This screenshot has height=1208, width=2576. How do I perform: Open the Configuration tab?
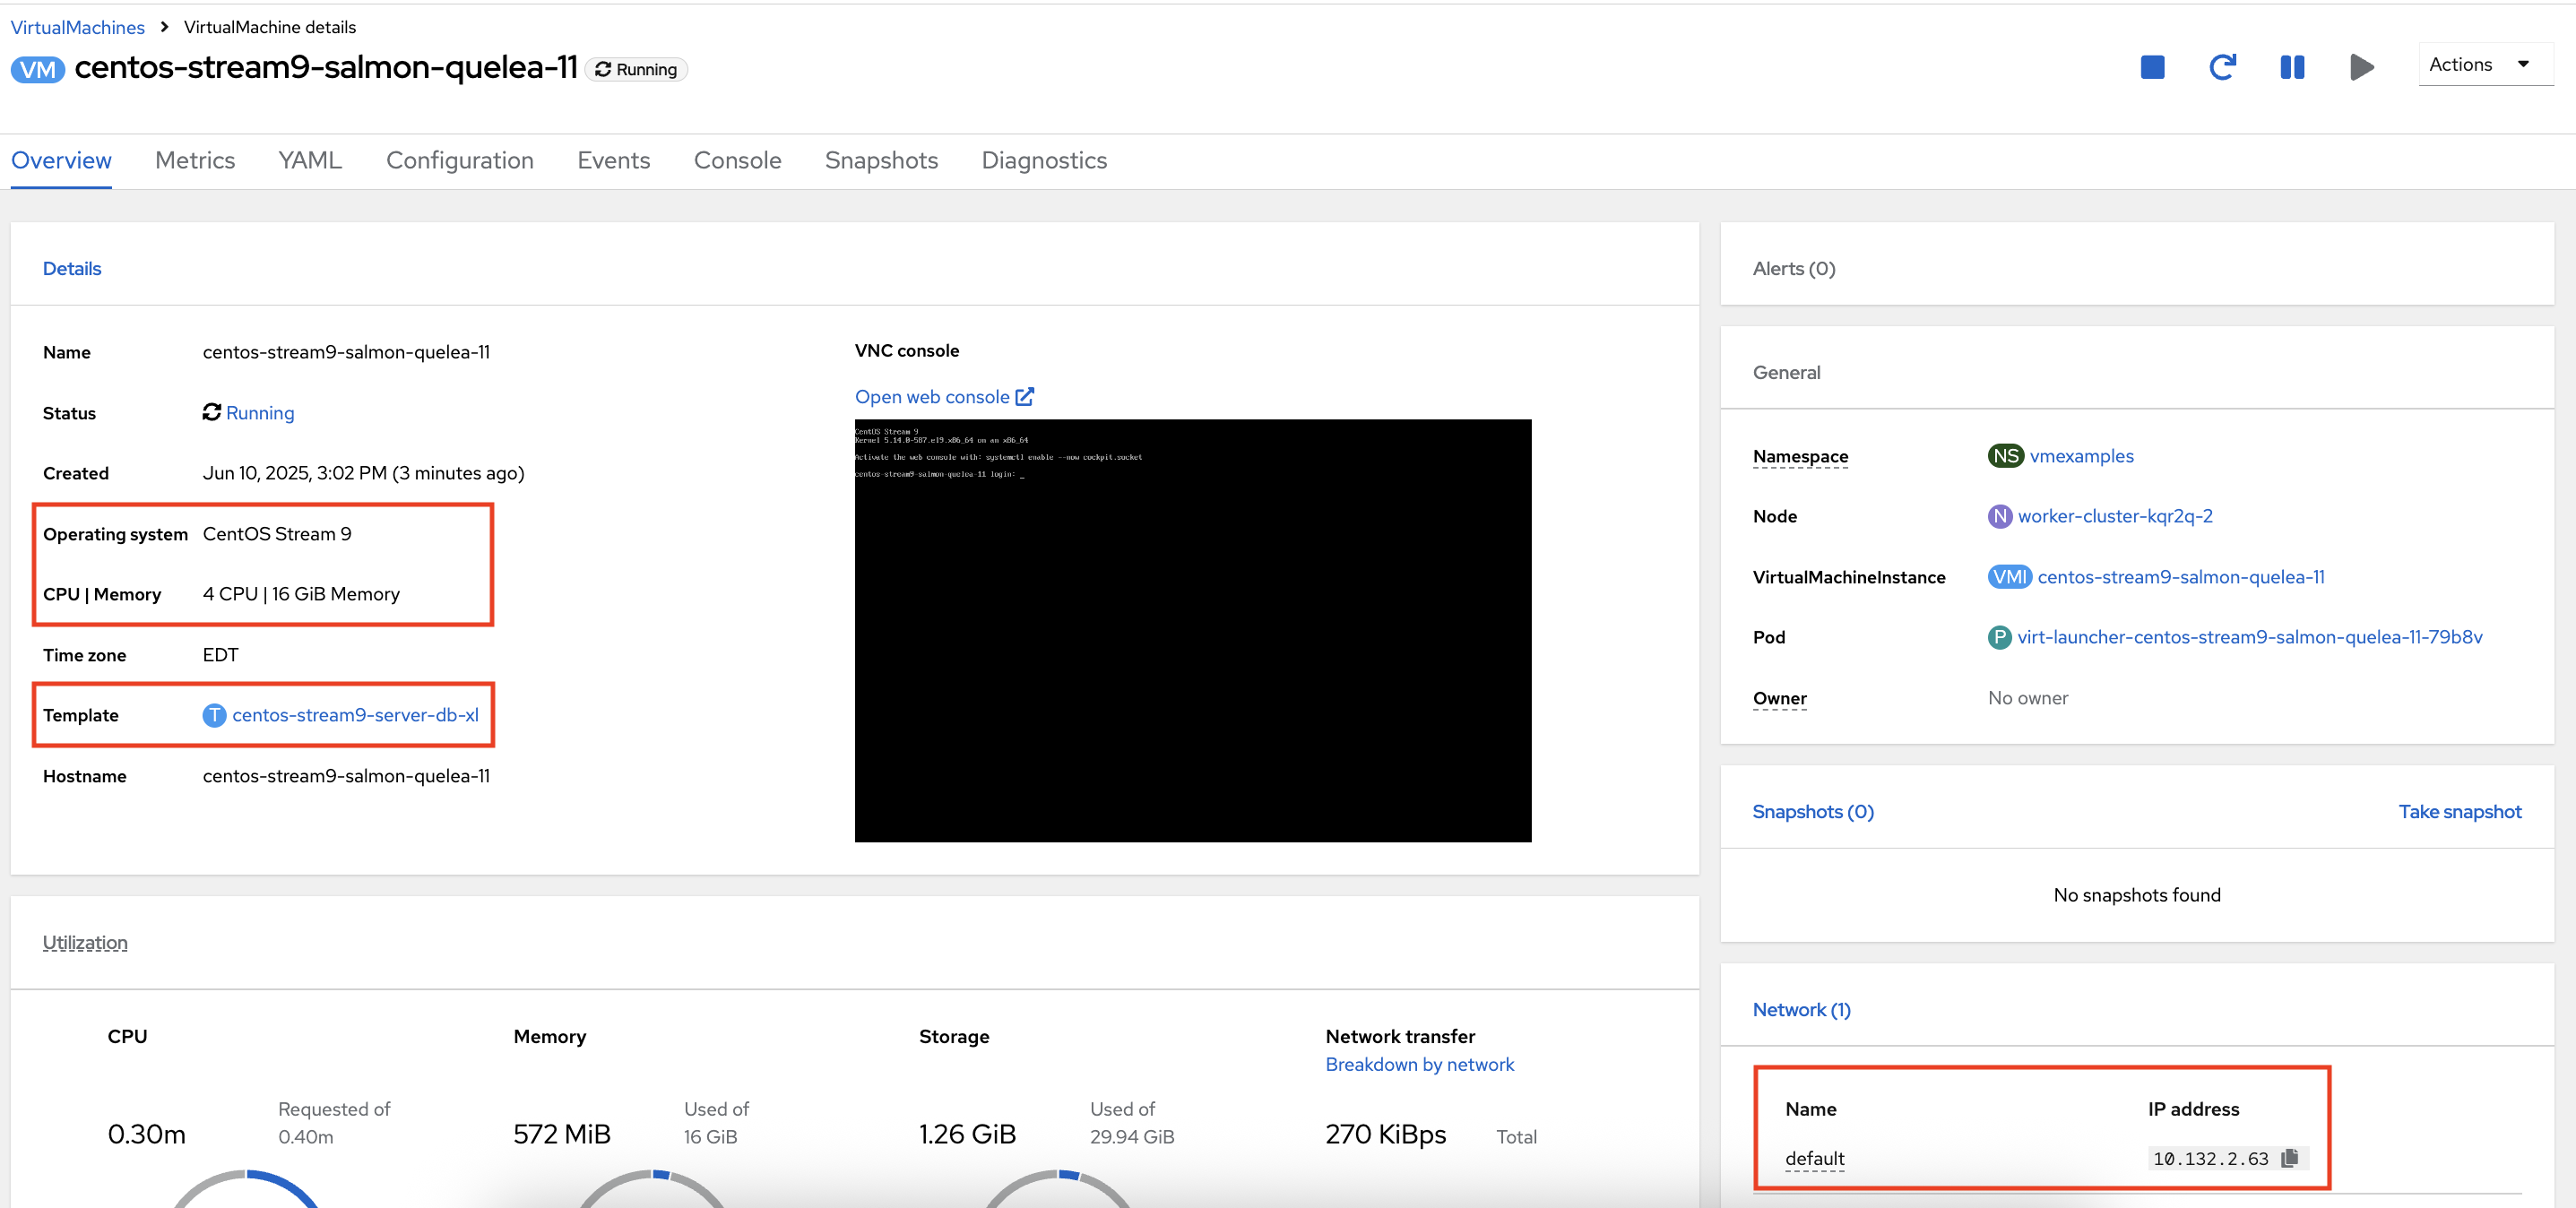(x=460, y=160)
